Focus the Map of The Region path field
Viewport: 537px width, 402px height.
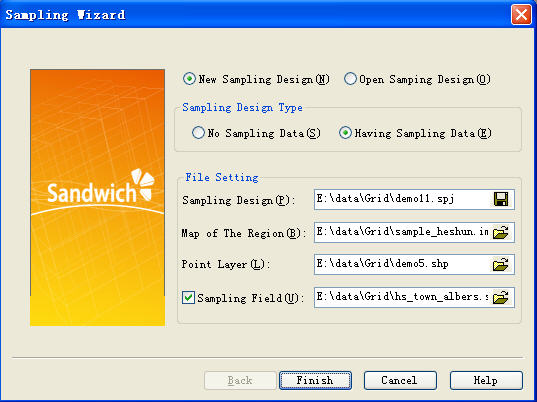coord(403,232)
